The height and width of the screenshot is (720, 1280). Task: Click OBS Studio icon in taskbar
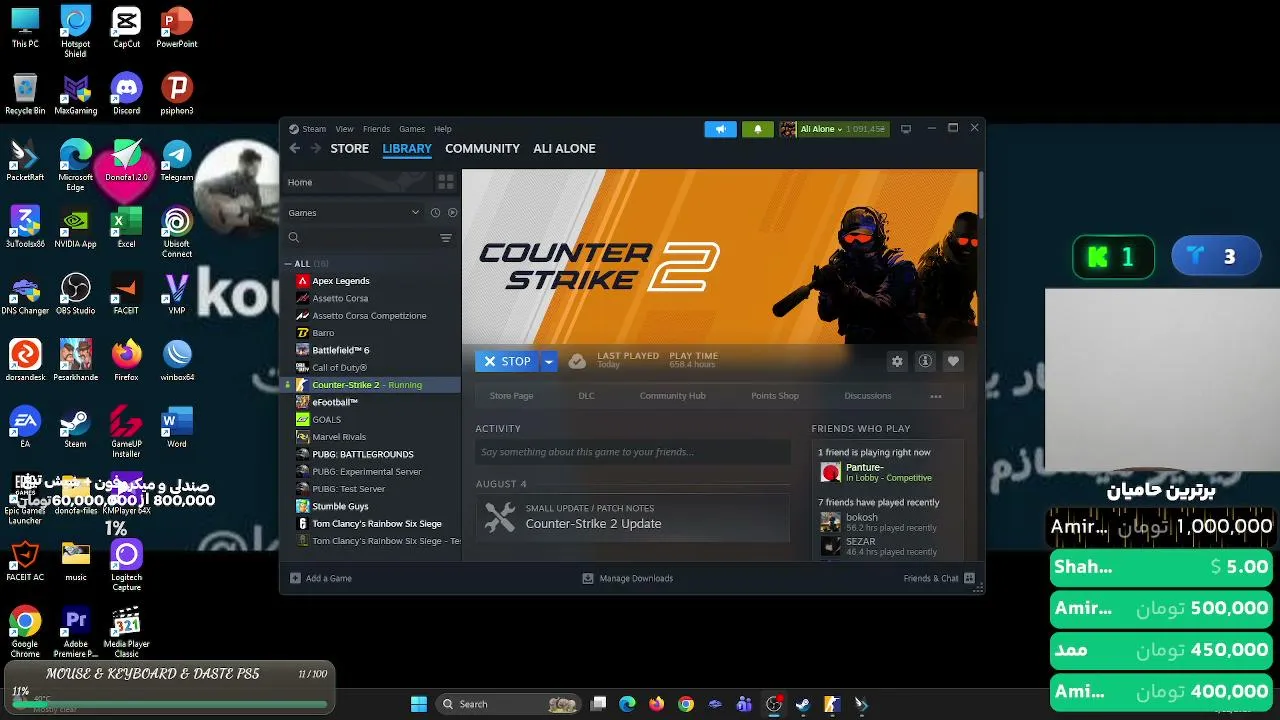point(773,704)
